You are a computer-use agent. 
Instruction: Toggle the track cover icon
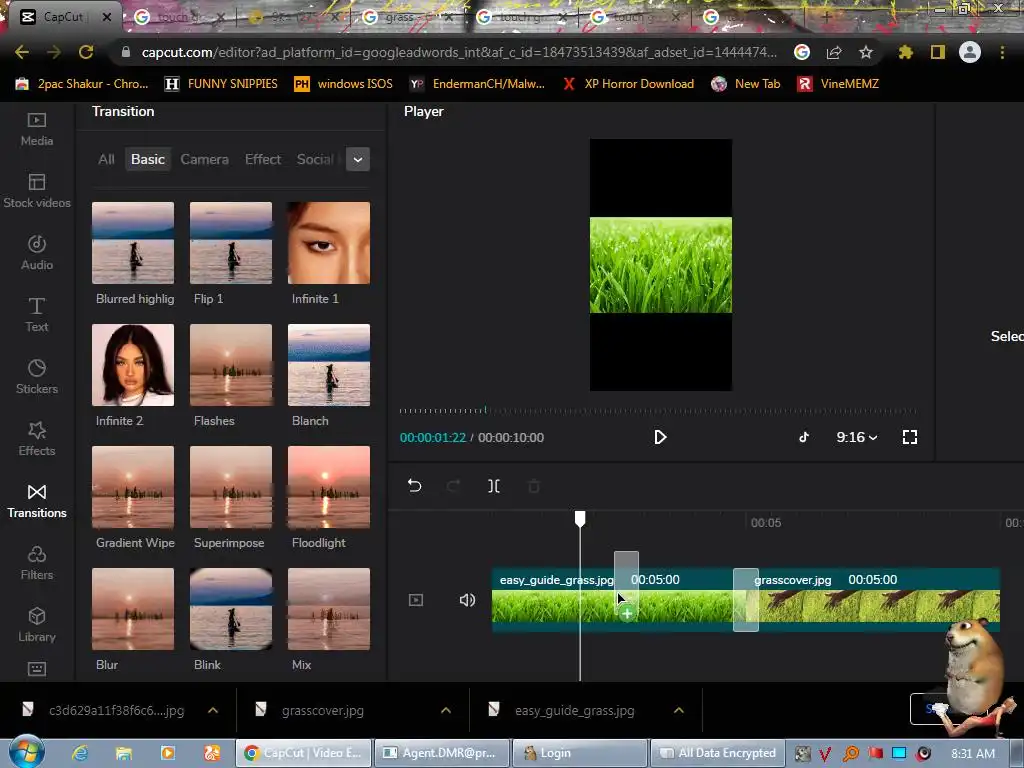(416, 600)
